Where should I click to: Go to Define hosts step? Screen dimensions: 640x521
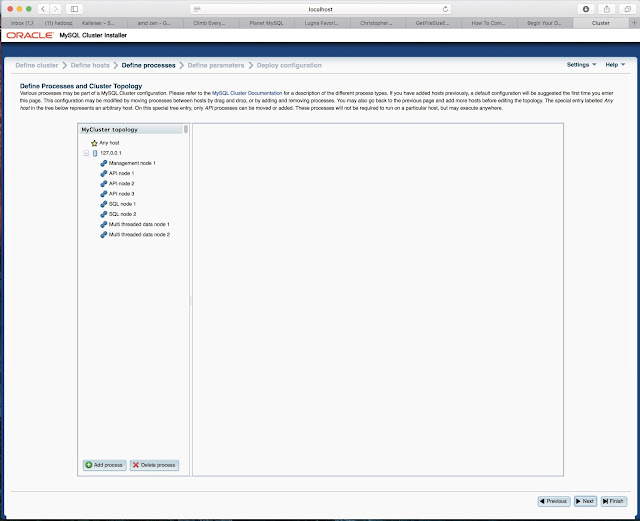[90, 65]
